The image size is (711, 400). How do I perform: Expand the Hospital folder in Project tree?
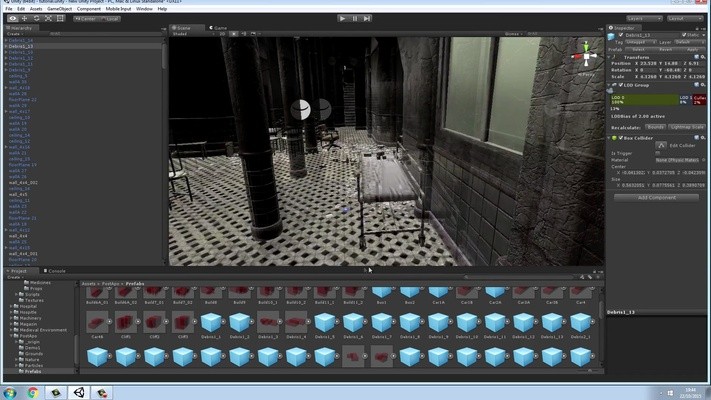click(x=11, y=307)
